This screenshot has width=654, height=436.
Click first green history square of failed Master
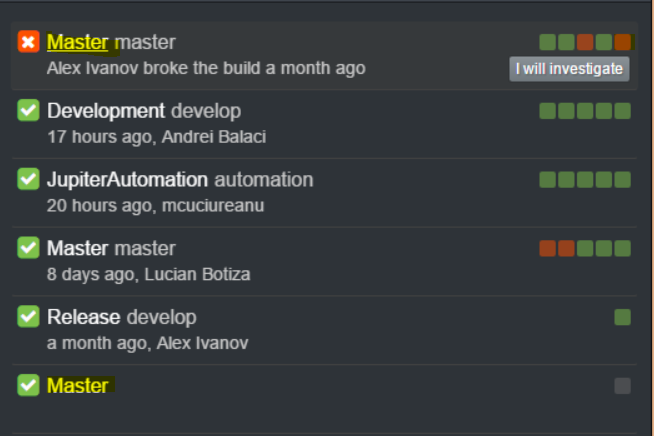tap(547, 42)
